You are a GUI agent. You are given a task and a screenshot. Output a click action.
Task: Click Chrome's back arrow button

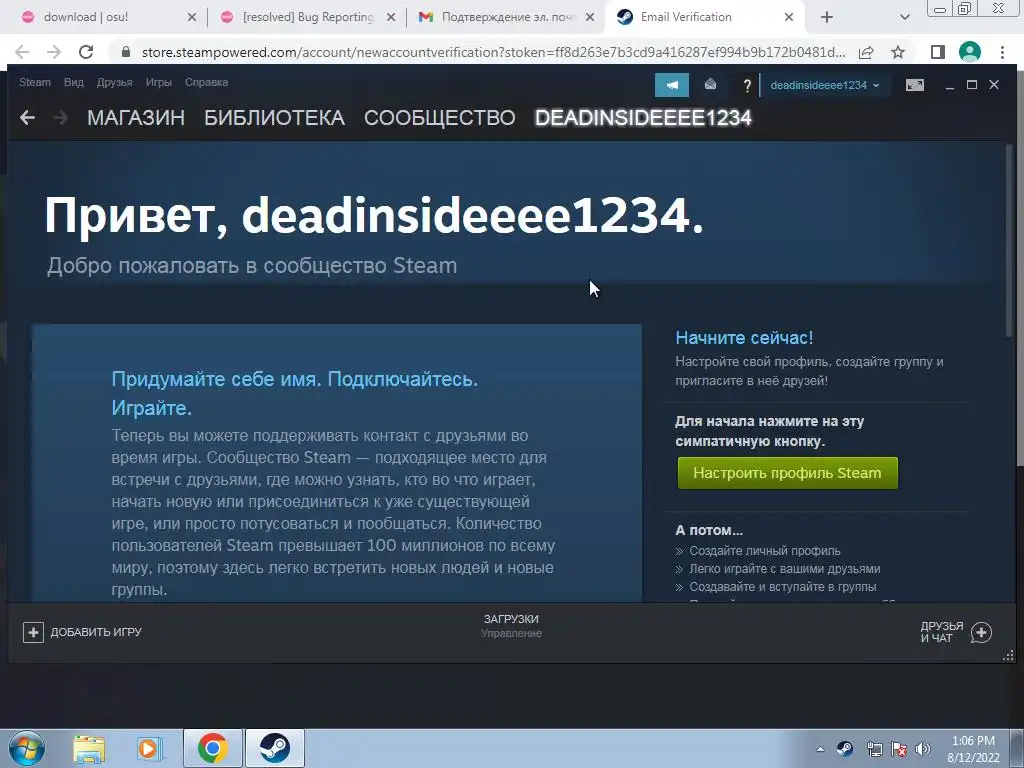point(22,52)
